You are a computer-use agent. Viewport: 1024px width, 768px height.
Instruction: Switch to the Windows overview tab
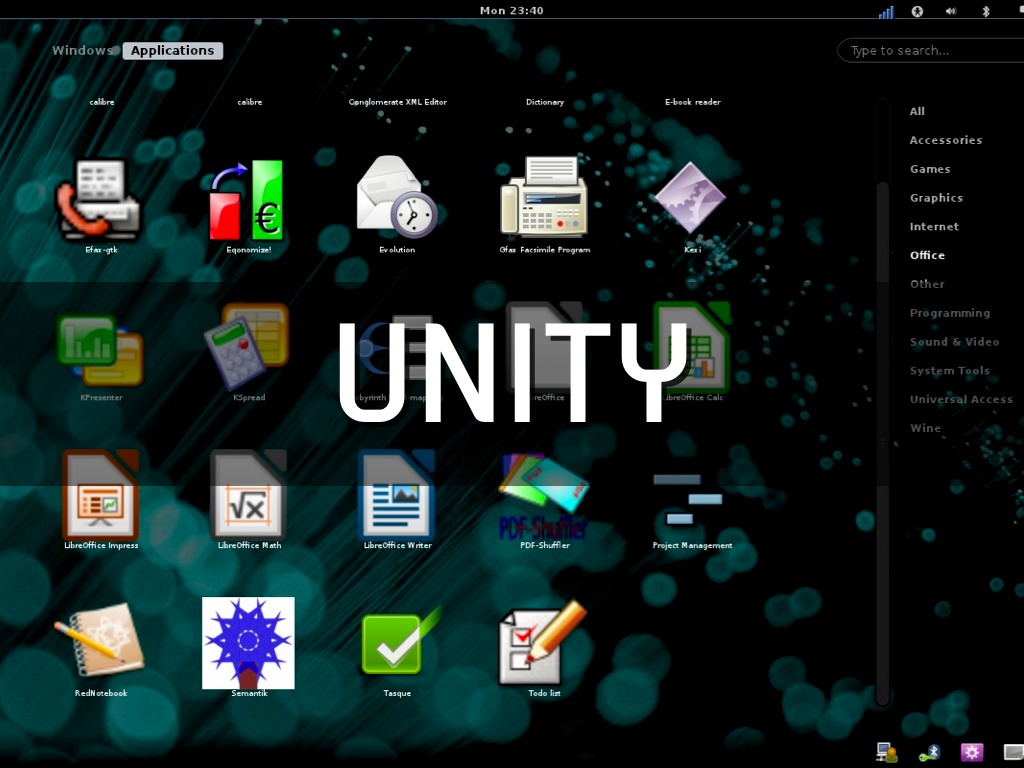click(82, 51)
